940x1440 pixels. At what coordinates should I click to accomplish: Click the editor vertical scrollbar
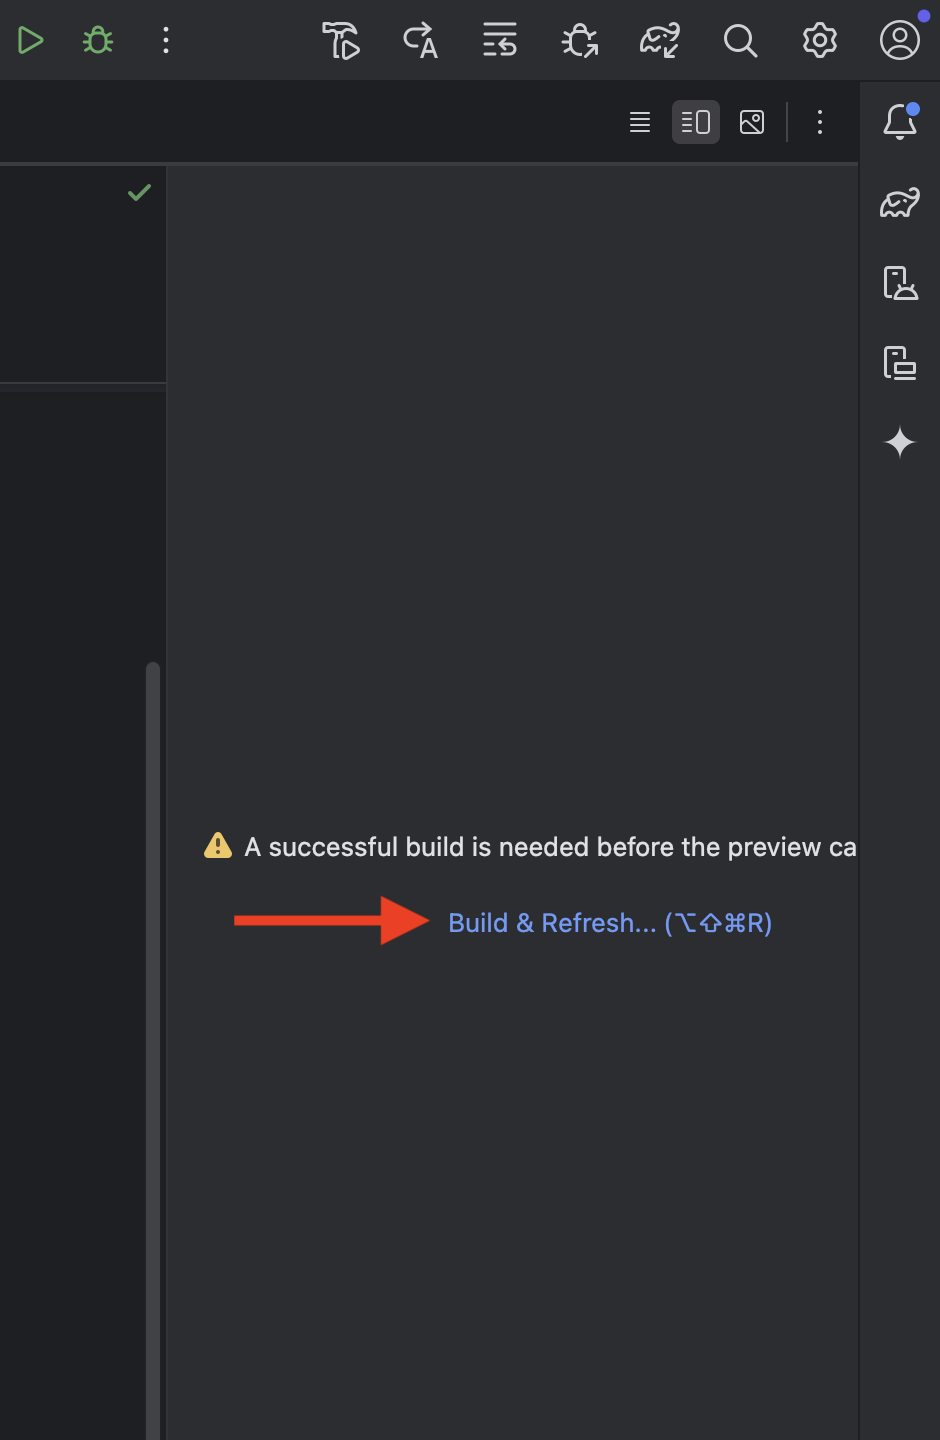(x=153, y=1050)
